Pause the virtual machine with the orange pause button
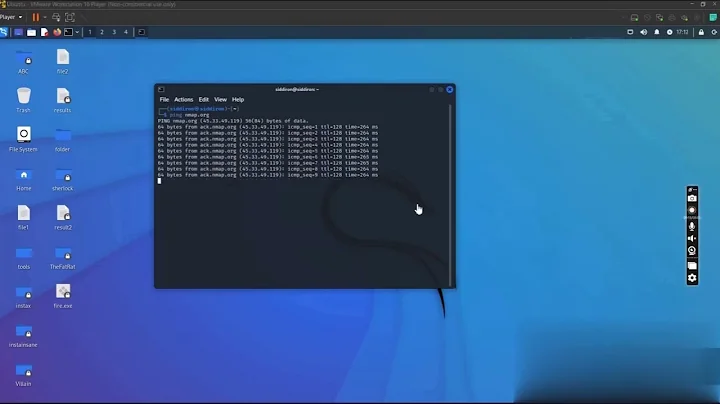 [x=35, y=17]
